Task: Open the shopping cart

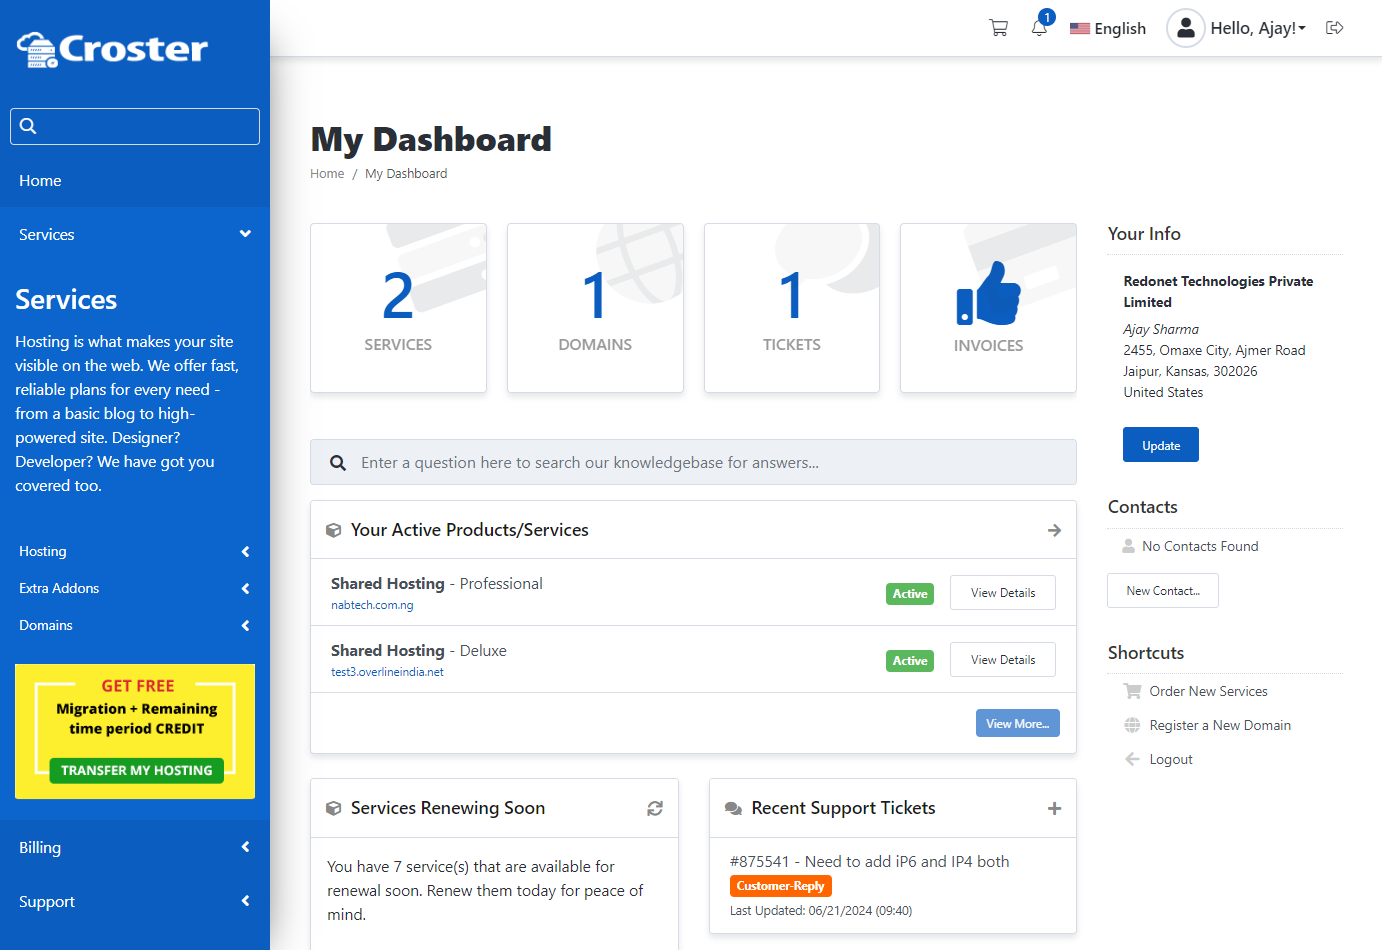Action: [x=998, y=27]
